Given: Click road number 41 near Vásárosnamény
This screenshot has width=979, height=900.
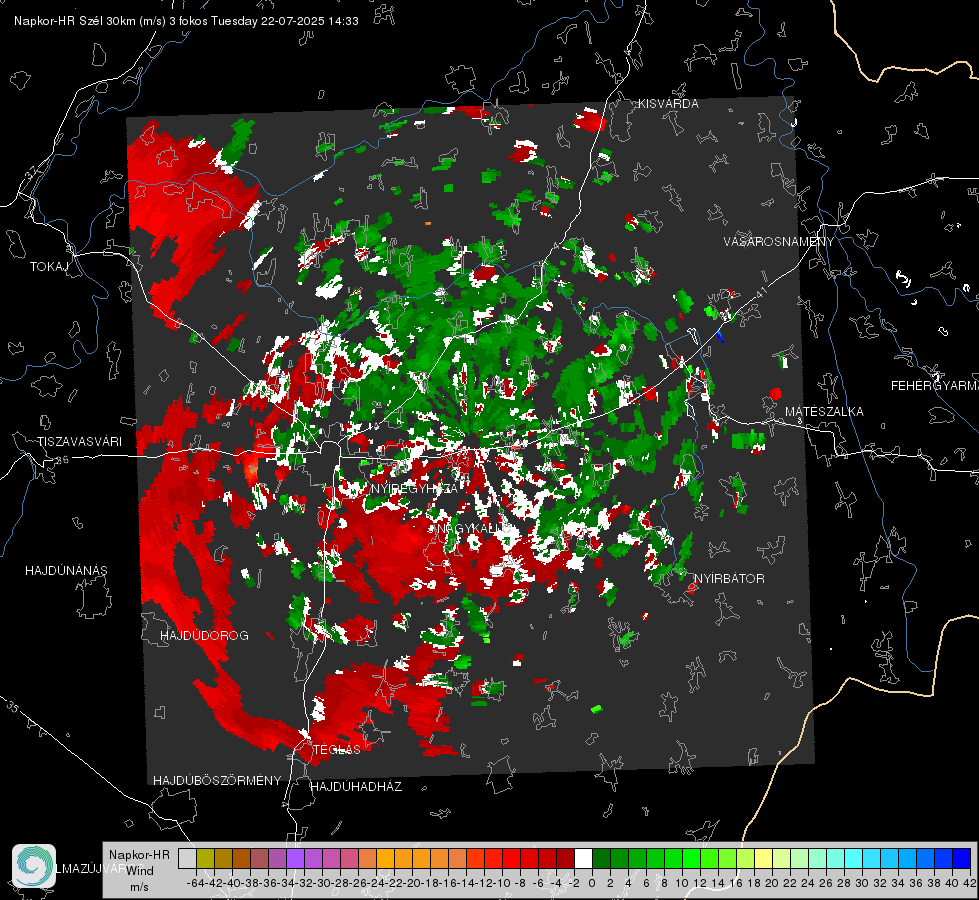Looking at the screenshot, I should (760, 292).
